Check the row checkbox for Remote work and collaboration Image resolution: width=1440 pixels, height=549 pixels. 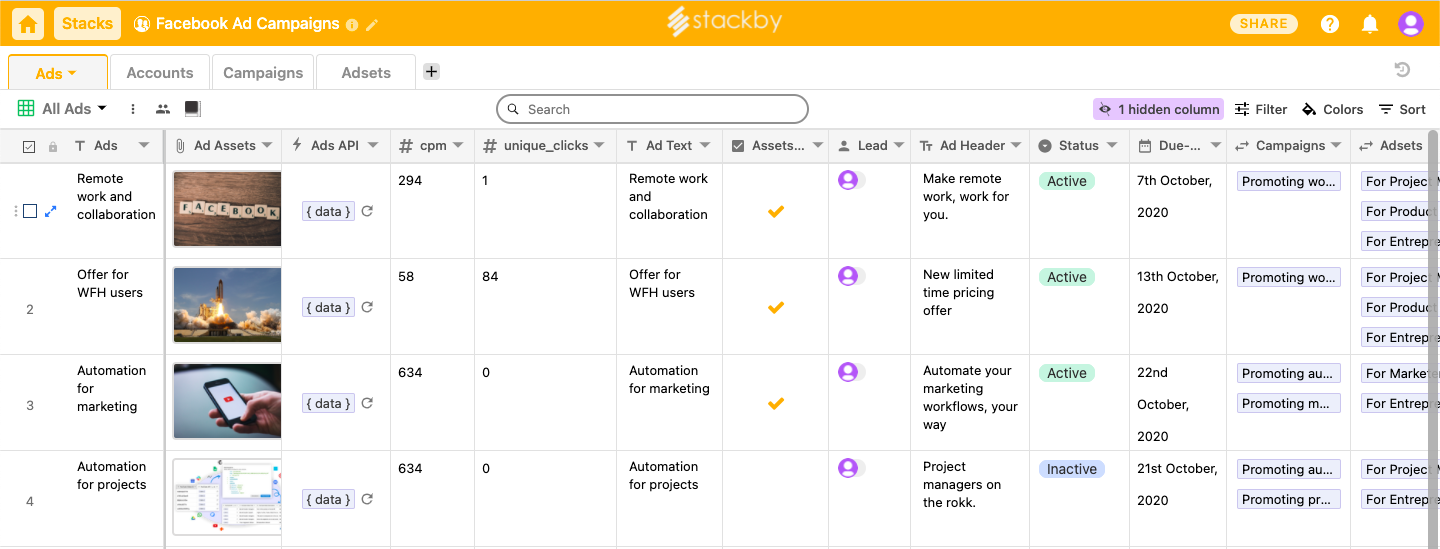coord(30,211)
